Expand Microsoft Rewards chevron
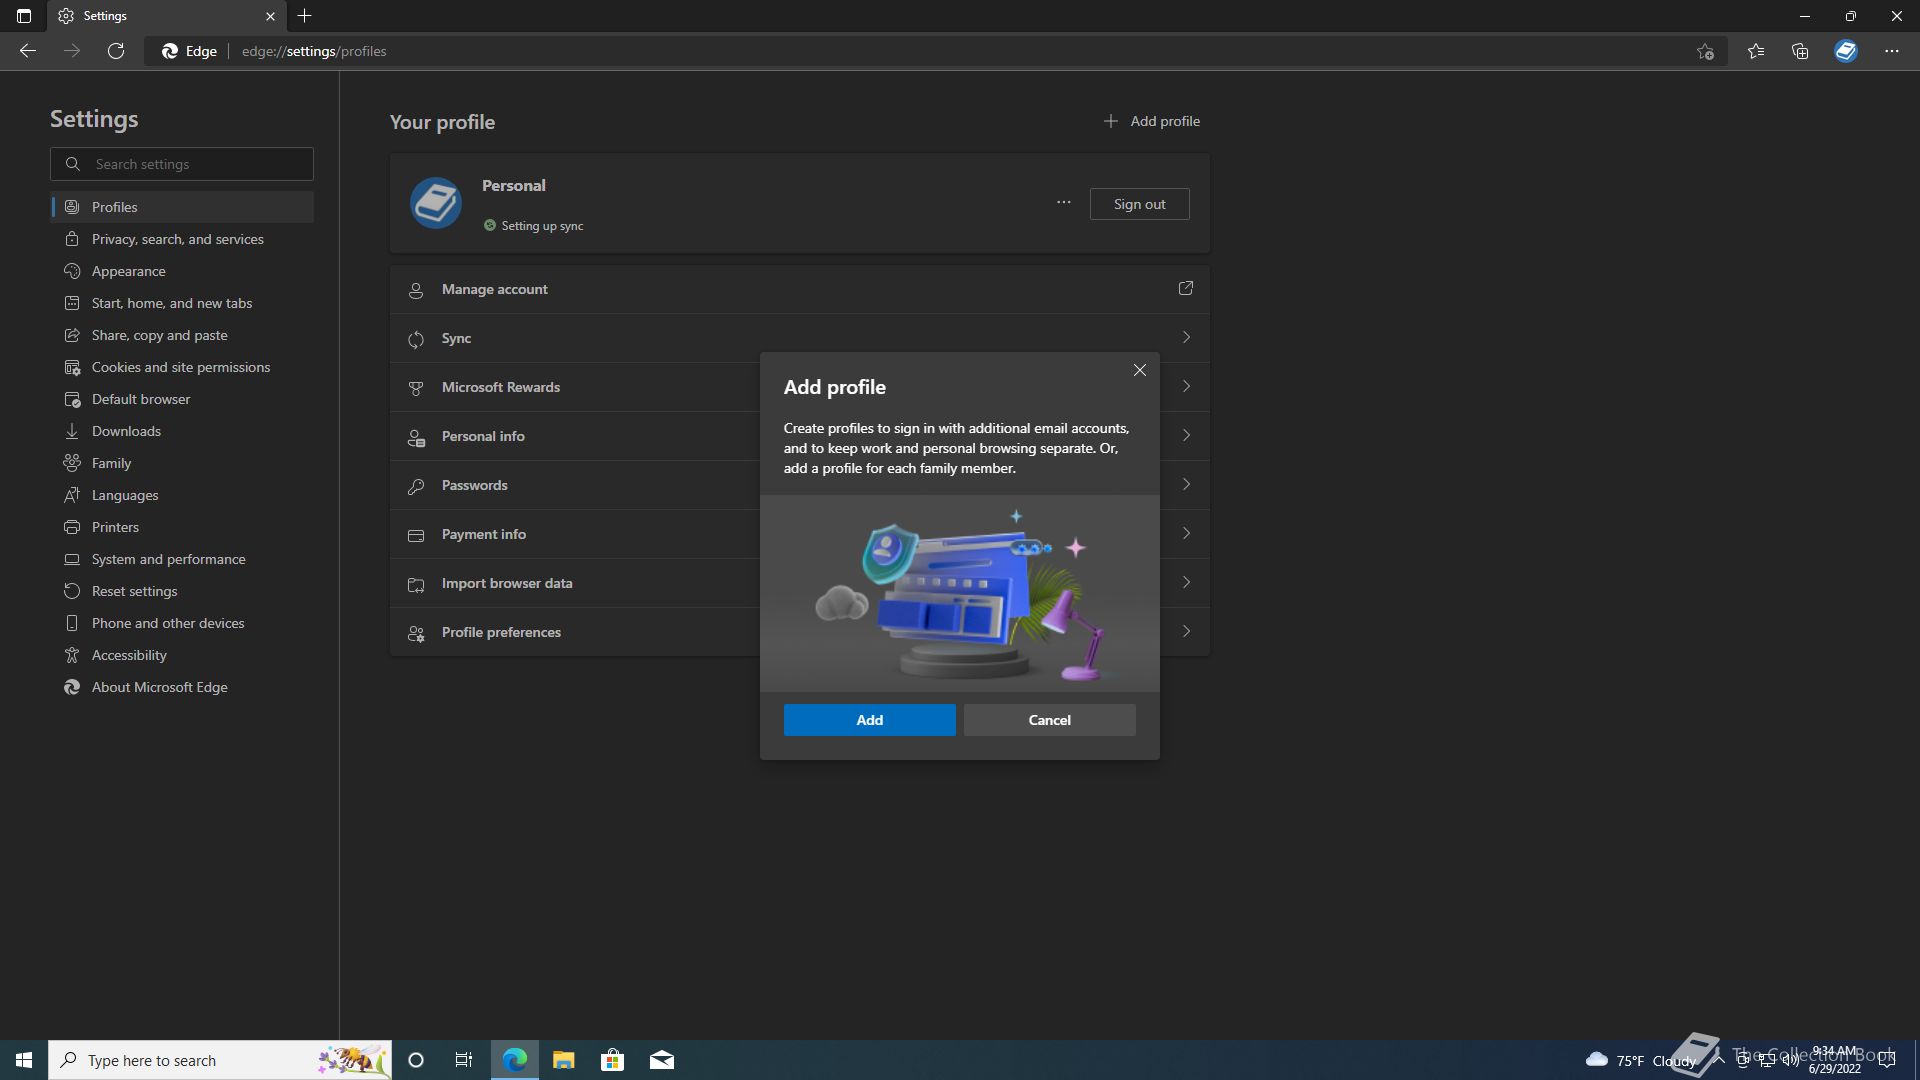This screenshot has width=1920, height=1080. 1186,387
